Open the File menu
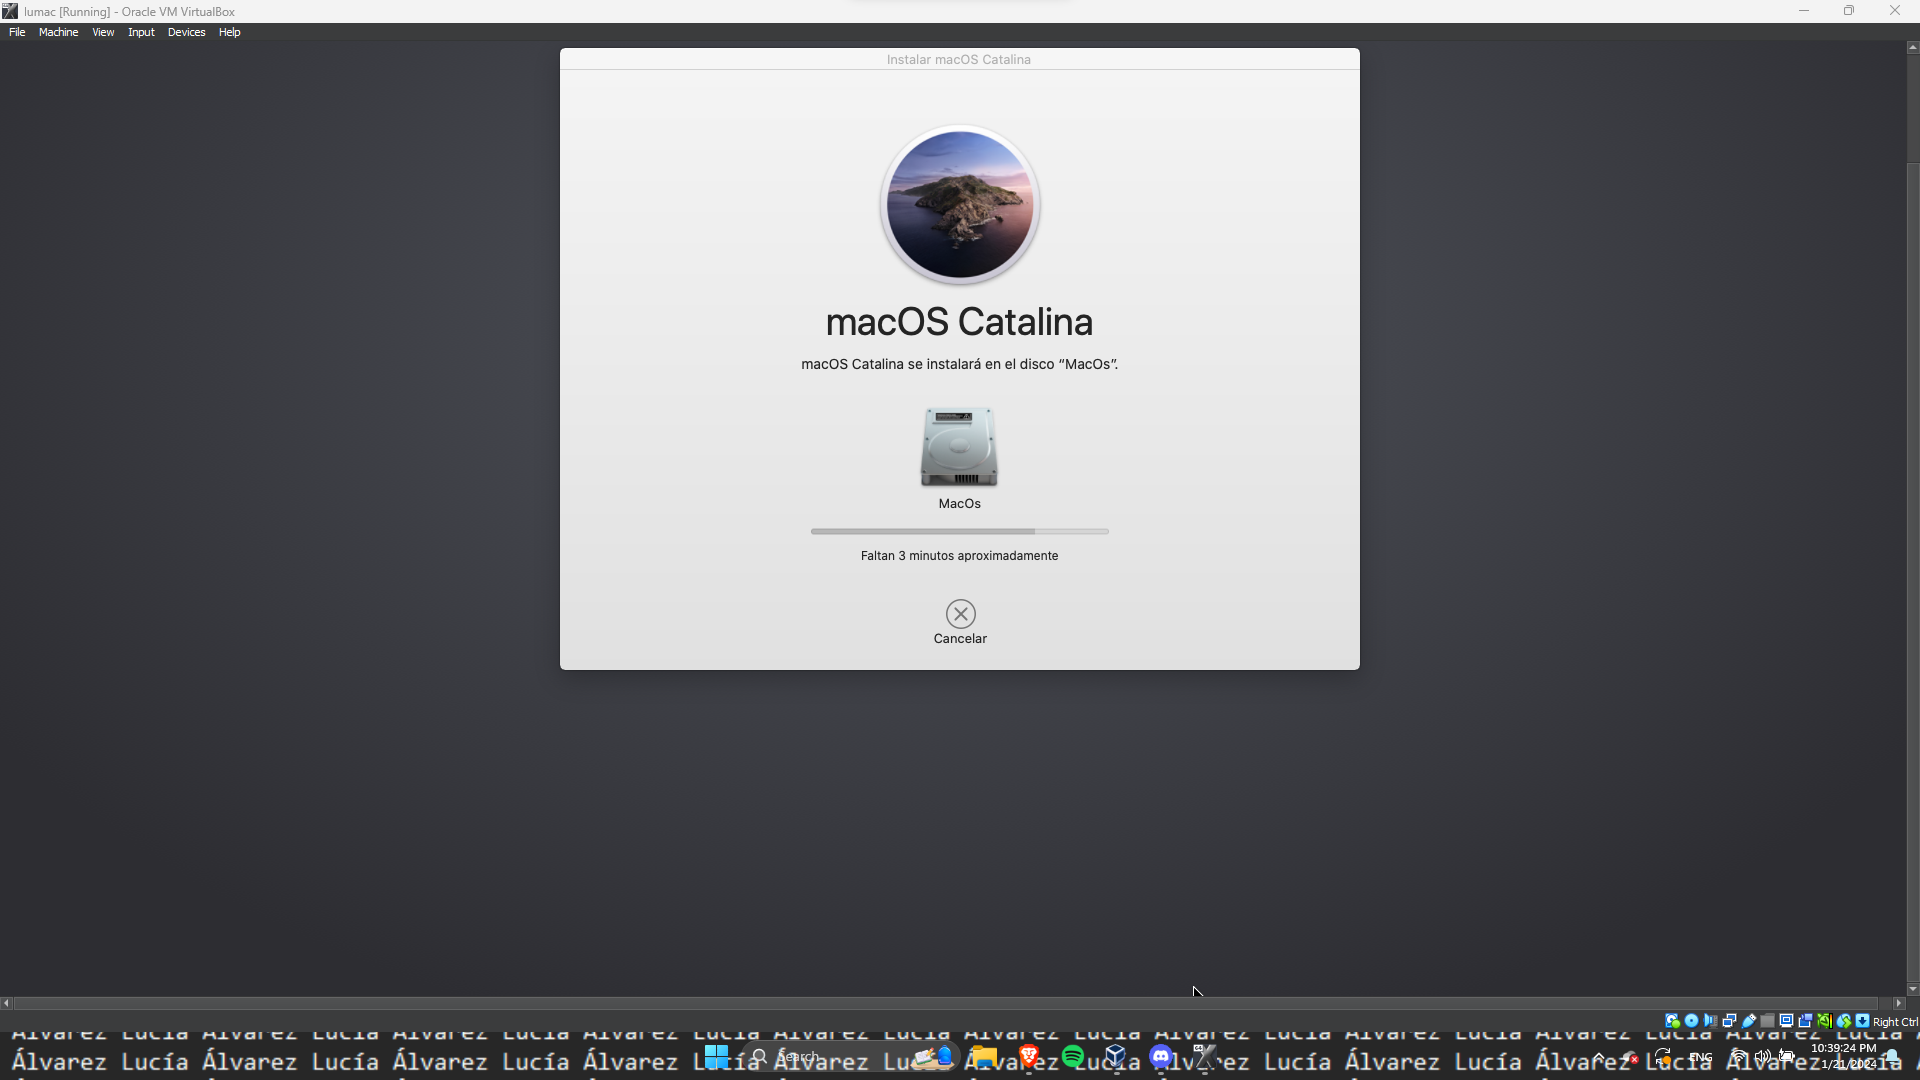Image resolution: width=1920 pixels, height=1080 pixels. click(x=17, y=32)
